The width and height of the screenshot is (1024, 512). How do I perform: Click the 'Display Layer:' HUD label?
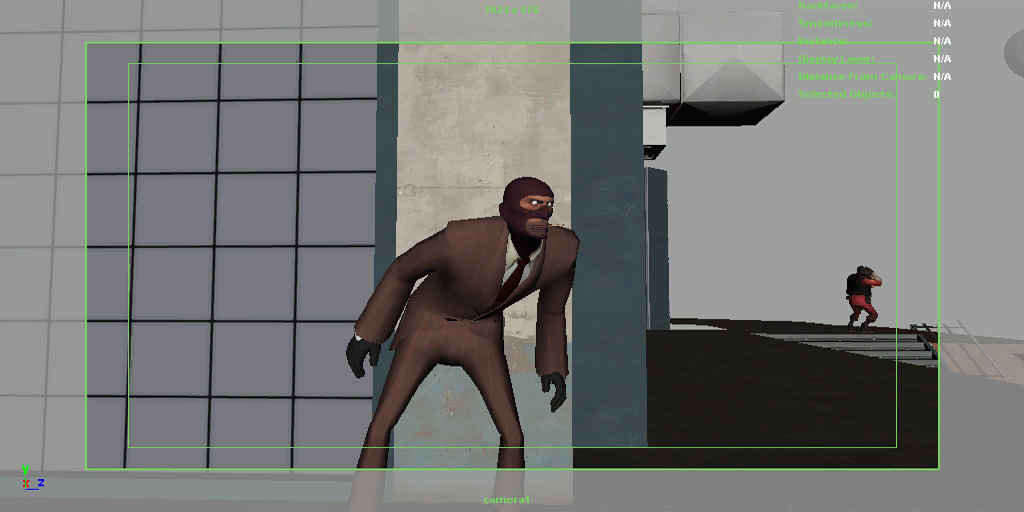tap(837, 59)
